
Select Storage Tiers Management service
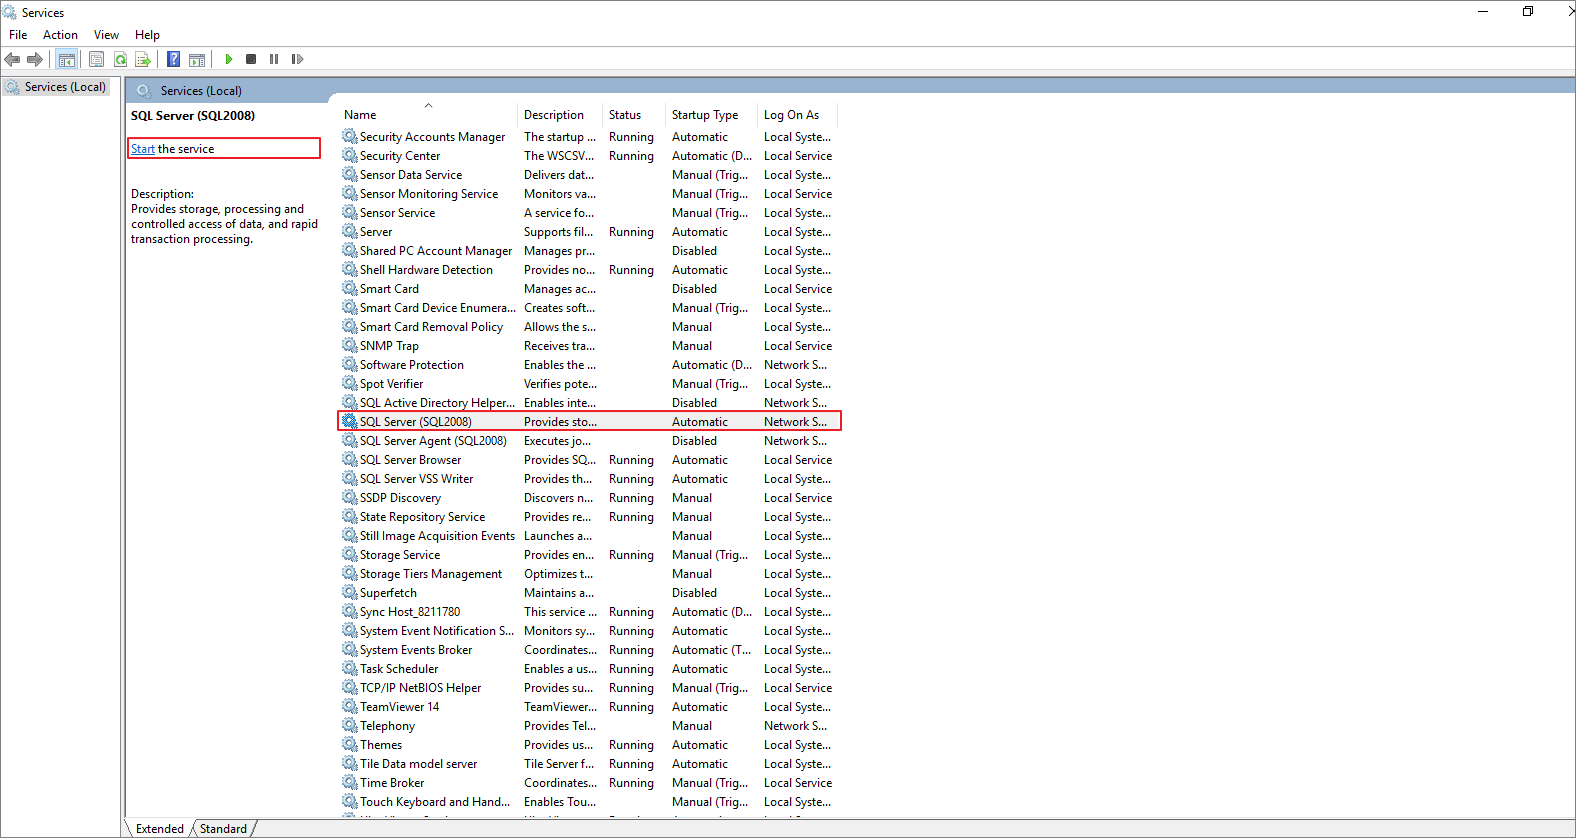[x=431, y=574]
